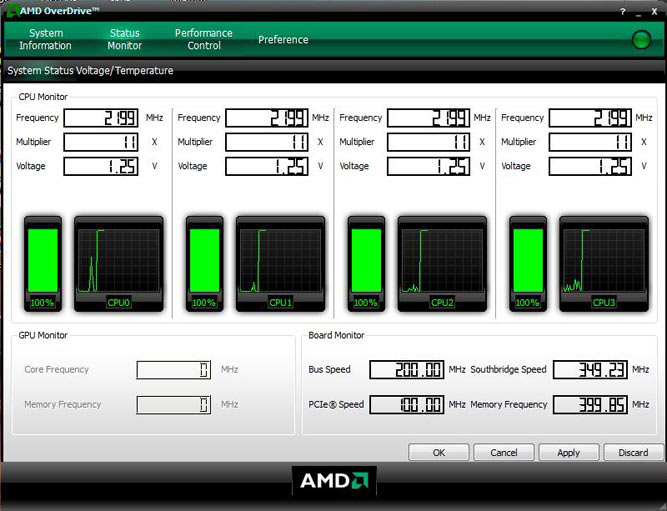Click the first core Frequency field

[x=101, y=118]
